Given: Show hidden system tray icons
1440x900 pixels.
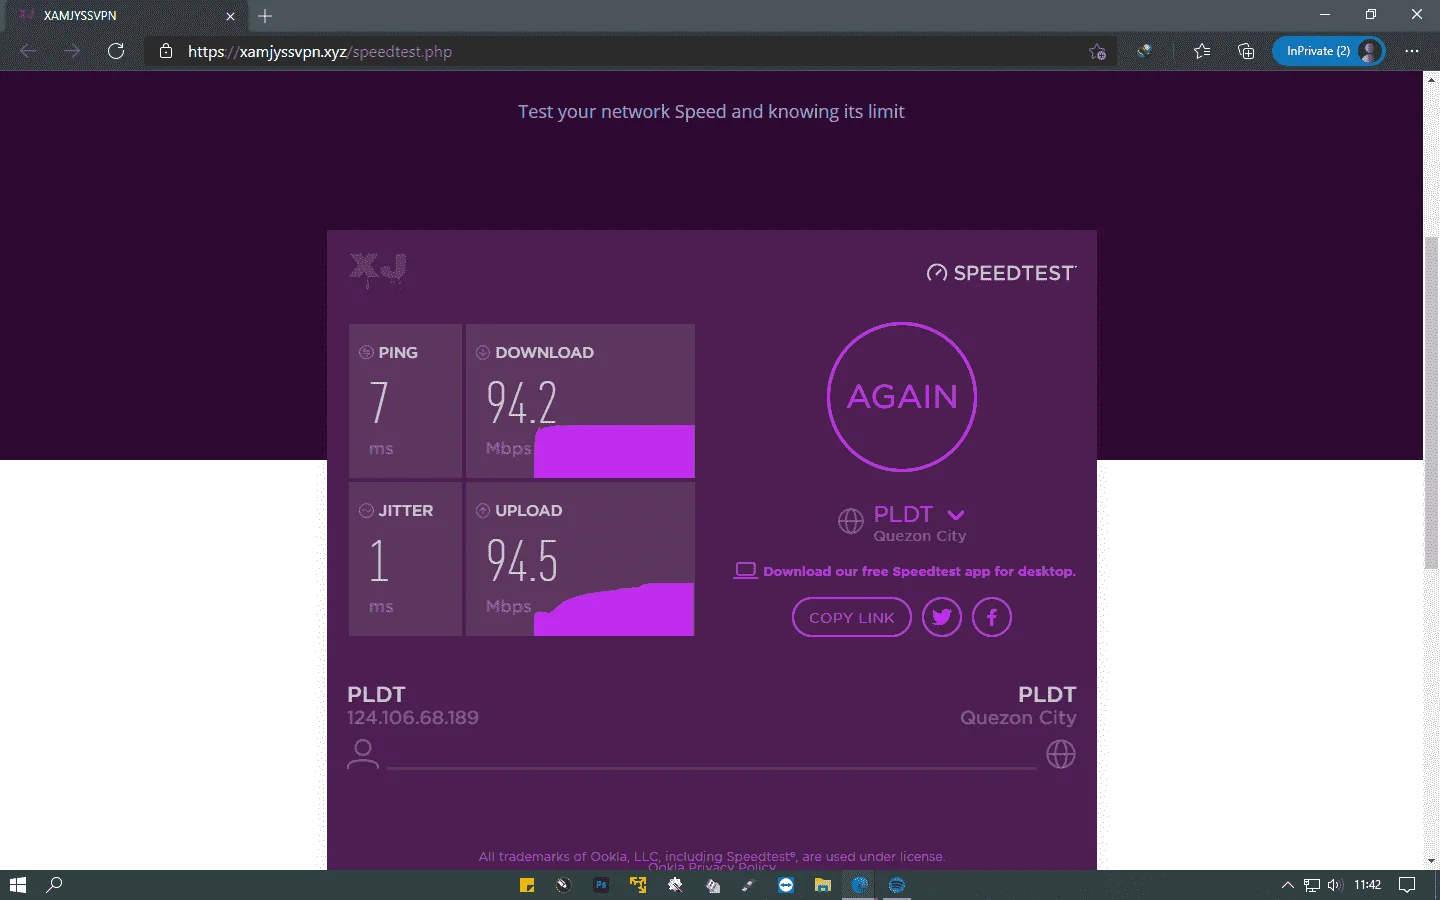Looking at the screenshot, I should [x=1288, y=885].
